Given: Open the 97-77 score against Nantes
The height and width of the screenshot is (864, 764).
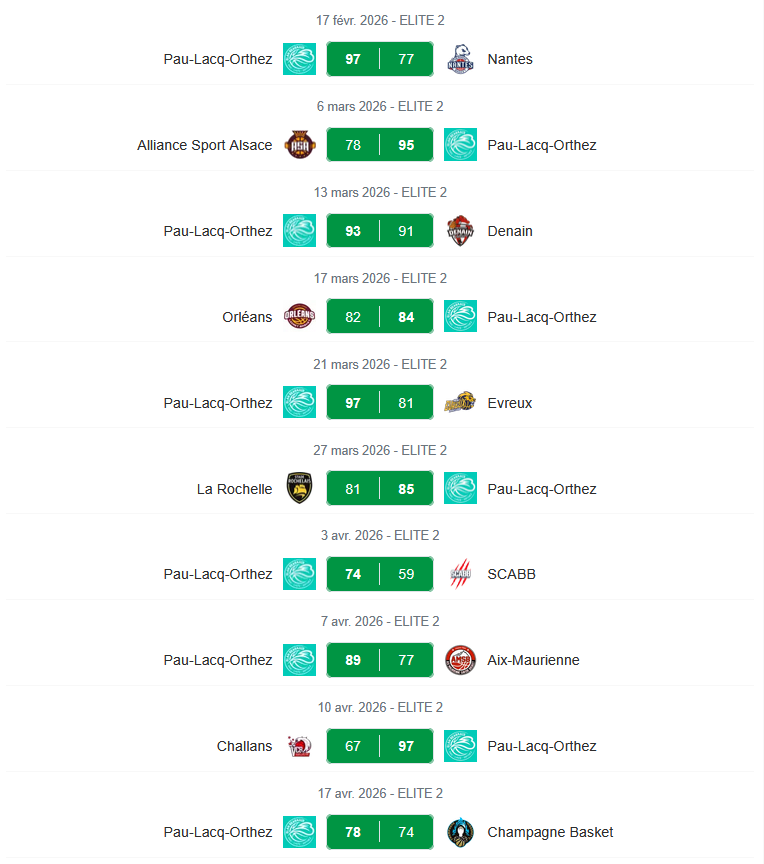Looking at the screenshot, I should (380, 59).
